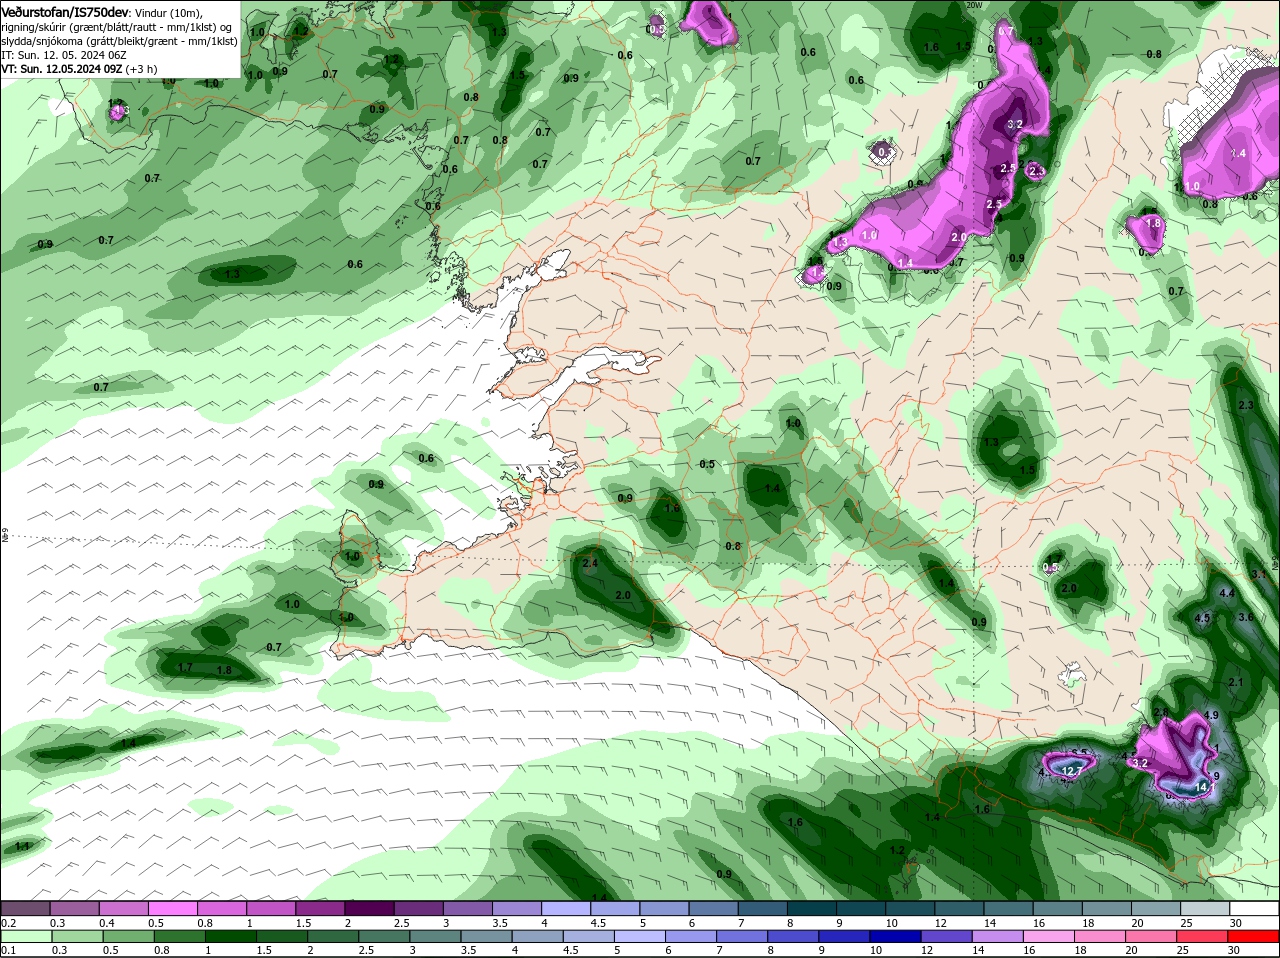1280x958 pixels.
Task: Click the 20W longitude label
Action: pos(975,5)
